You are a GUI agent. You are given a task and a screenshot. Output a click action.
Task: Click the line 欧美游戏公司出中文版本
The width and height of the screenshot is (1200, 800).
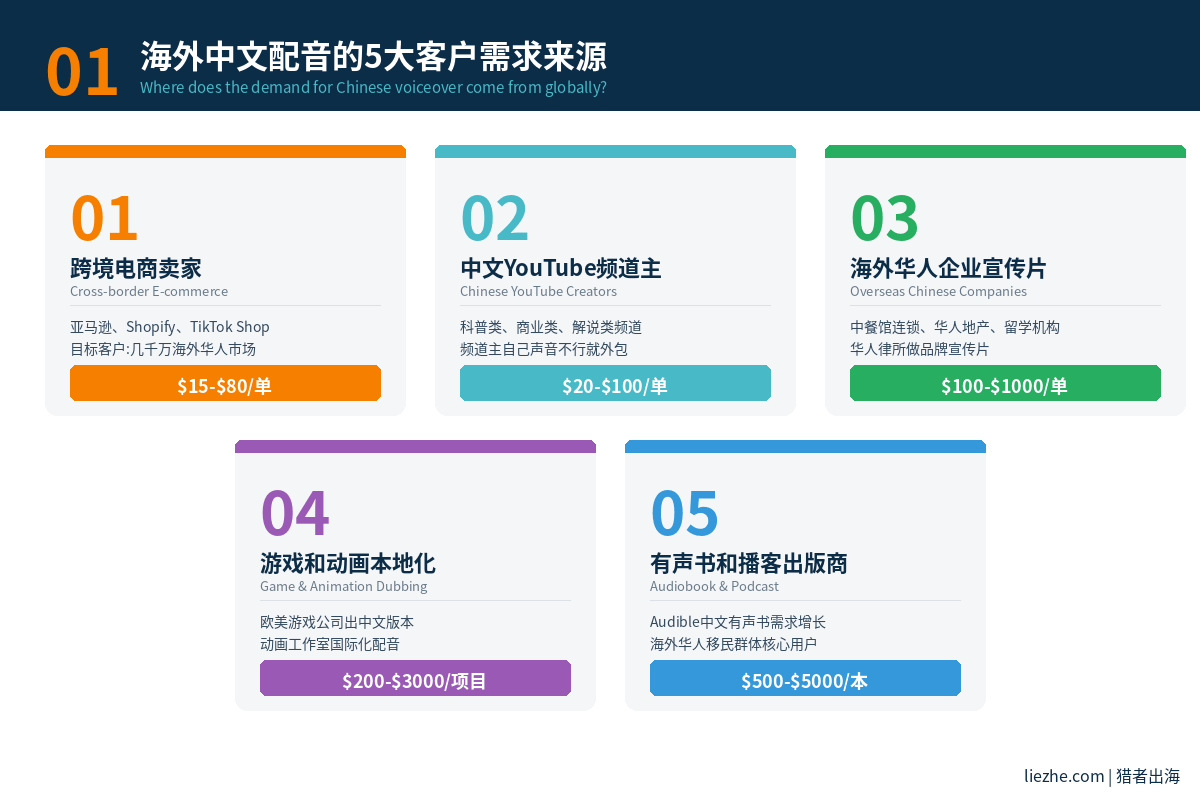click(x=337, y=622)
